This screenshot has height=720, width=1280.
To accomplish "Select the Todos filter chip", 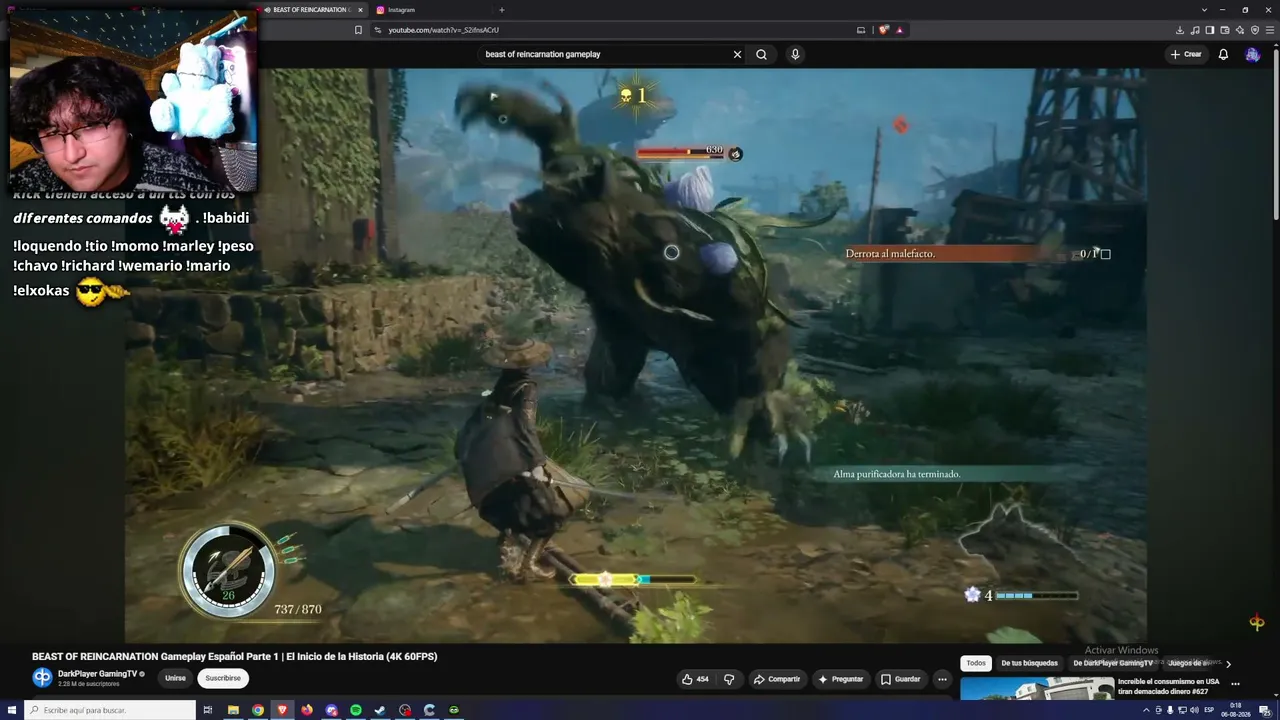I will 976,663.
